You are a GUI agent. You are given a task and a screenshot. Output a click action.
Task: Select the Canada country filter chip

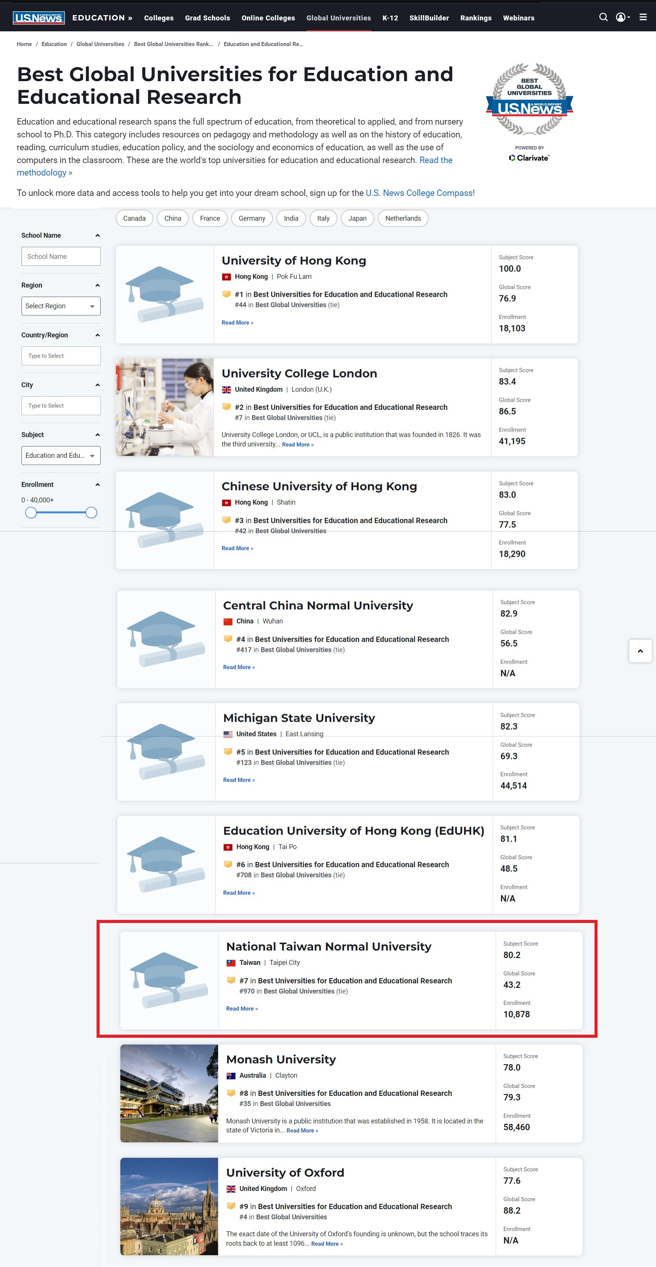tap(134, 218)
